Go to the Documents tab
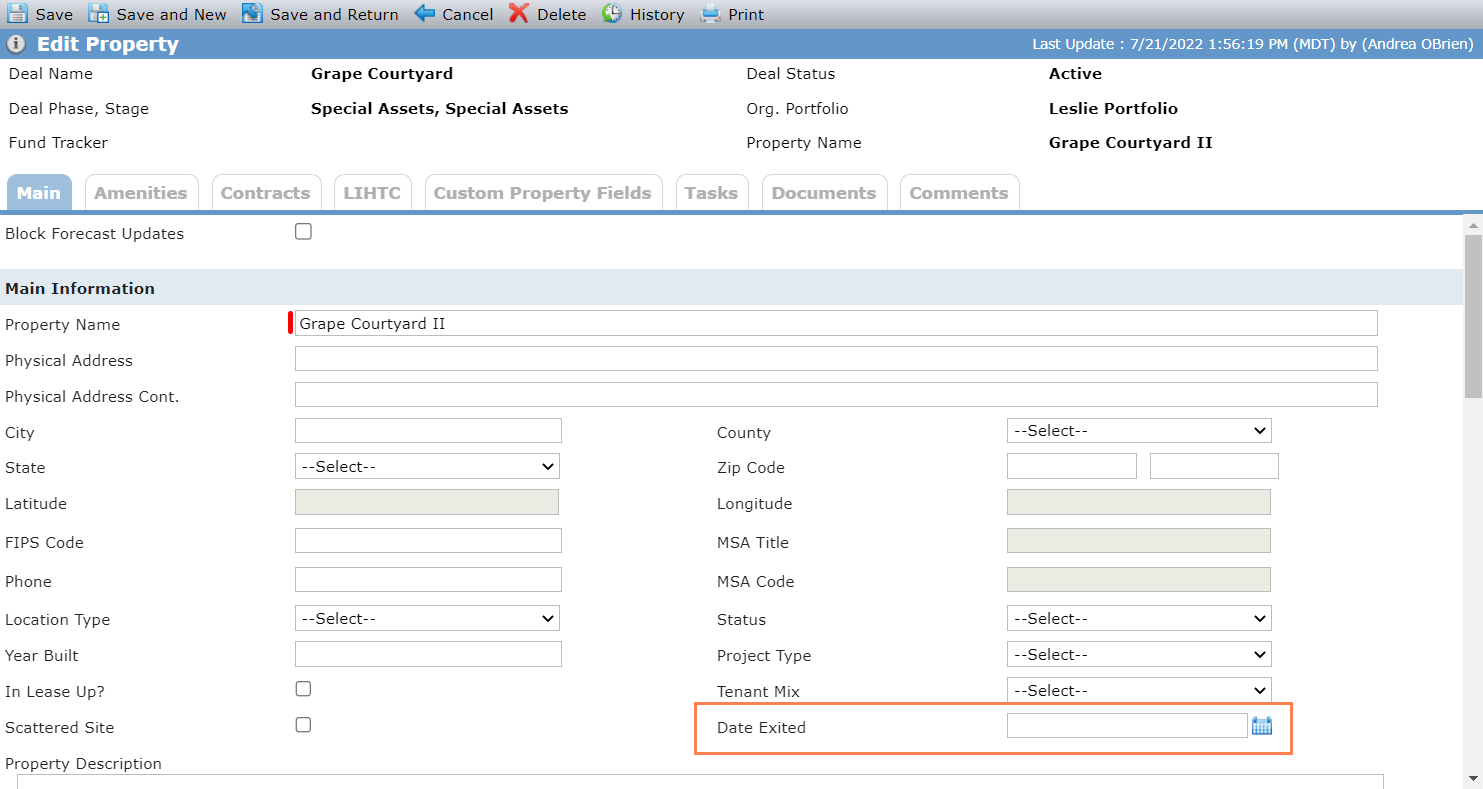1483x789 pixels. (x=824, y=193)
